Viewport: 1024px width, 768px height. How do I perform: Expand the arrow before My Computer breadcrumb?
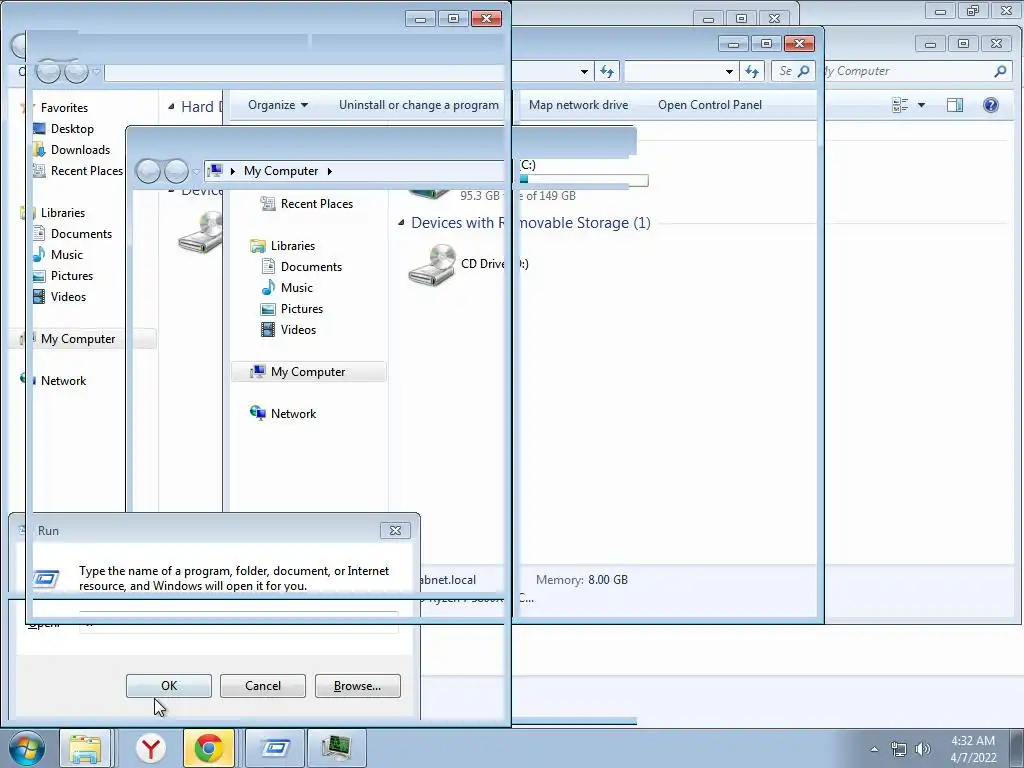[x=232, y=171]
